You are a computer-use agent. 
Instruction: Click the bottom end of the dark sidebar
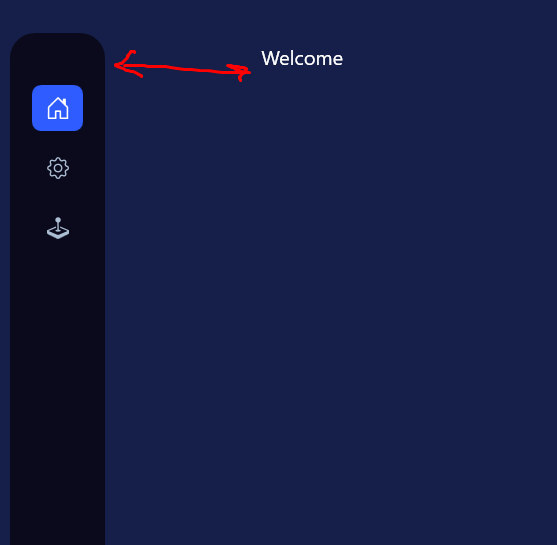pyautogui.click(x=58, y=536)
